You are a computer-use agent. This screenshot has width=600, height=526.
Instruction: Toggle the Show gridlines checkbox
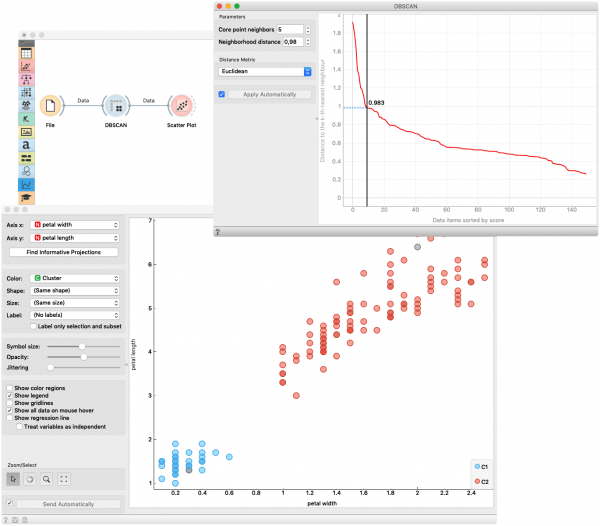click(9, 403)
